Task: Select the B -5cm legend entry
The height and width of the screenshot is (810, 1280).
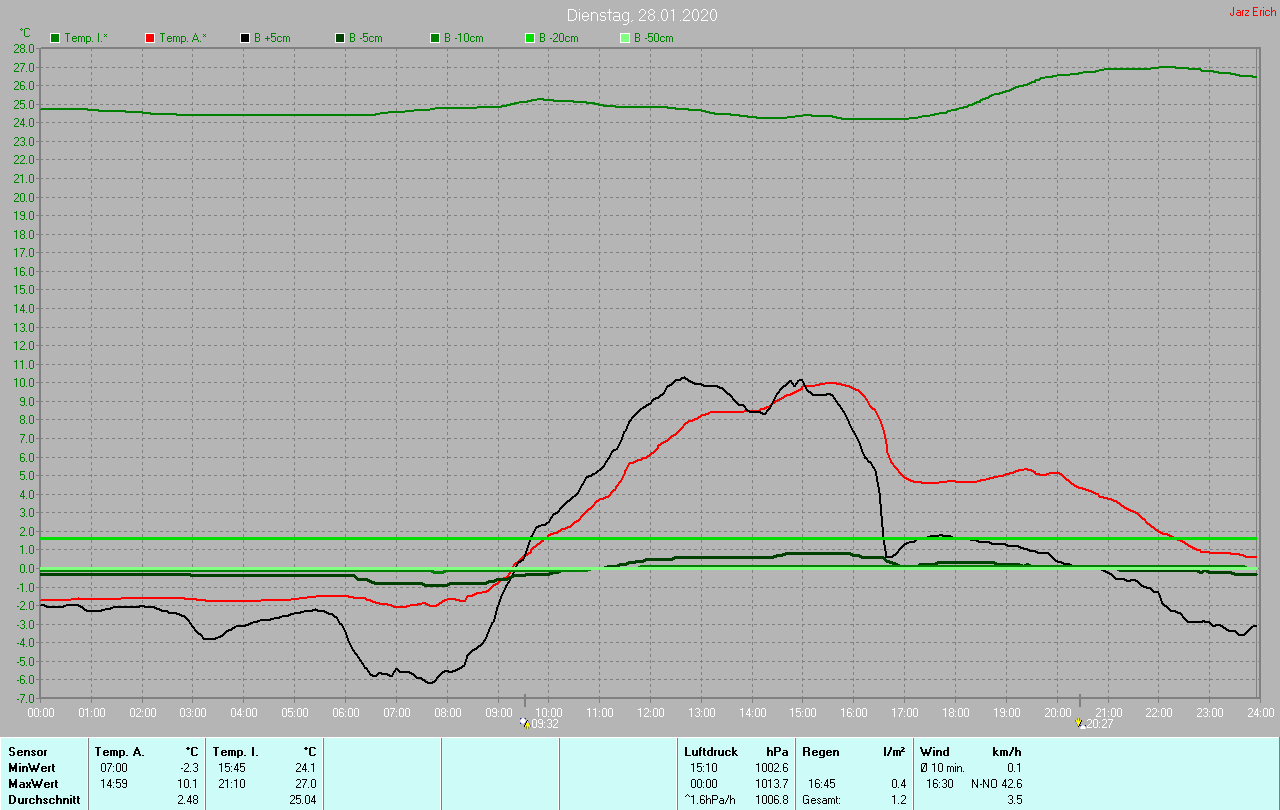Action: coord(359,38)
